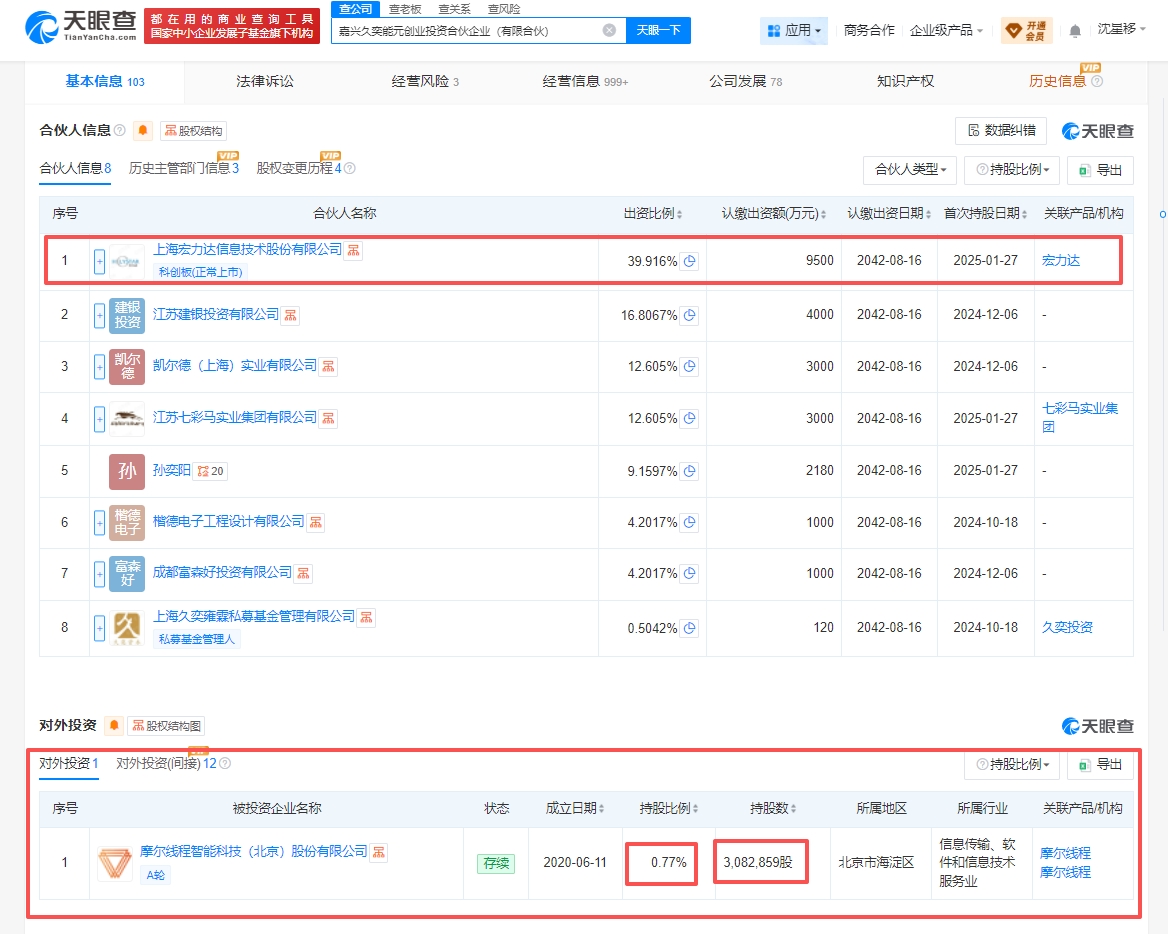The height and width of the screenshot is (934, 1168).
Task: Click help icon beside 对外投资(间接) tab
Action: 225,763
